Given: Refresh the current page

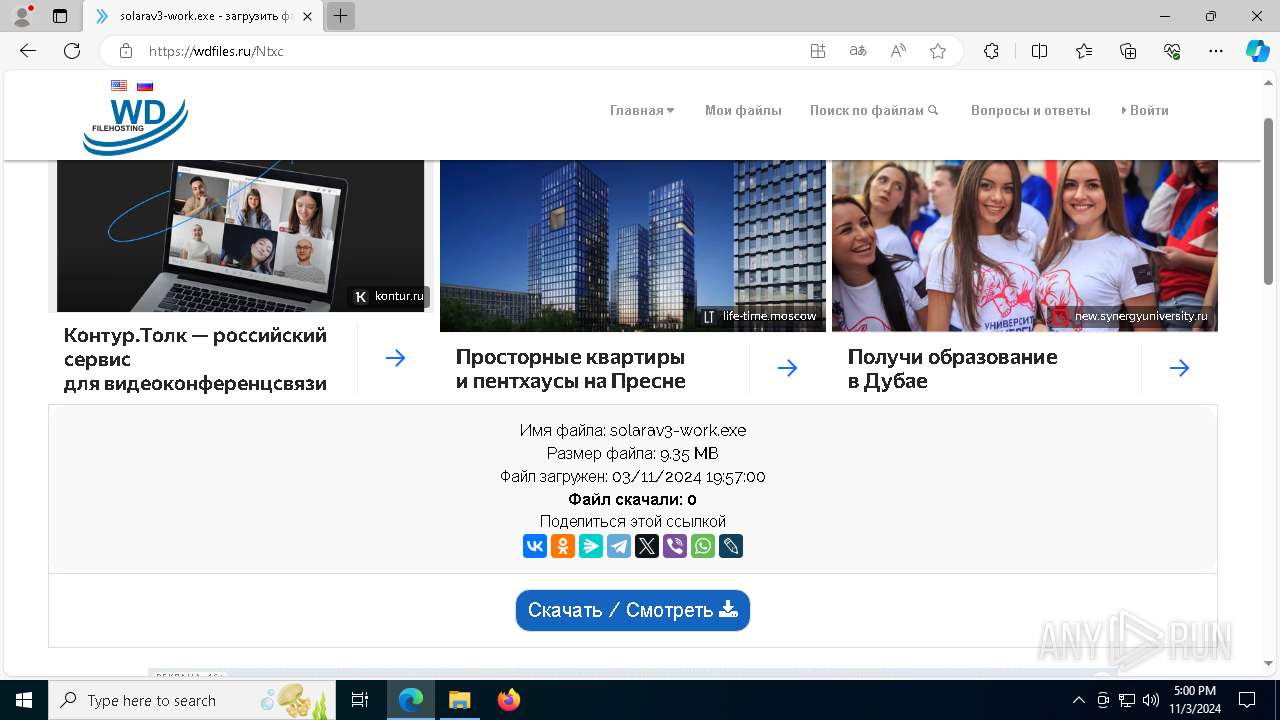Looking at the screenshot, I should tap(72, 51).
